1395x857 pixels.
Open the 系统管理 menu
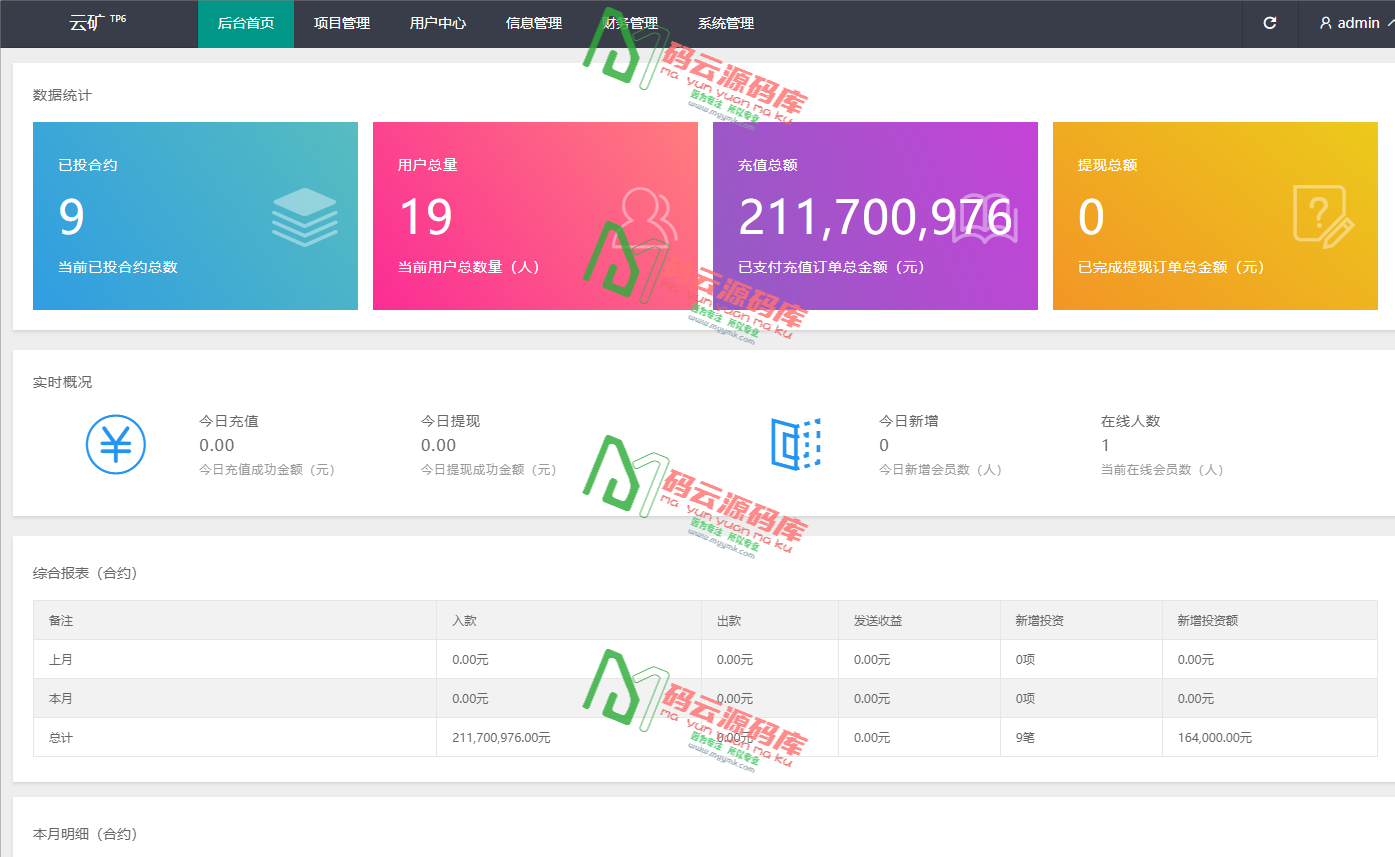(x=726, y=23)
